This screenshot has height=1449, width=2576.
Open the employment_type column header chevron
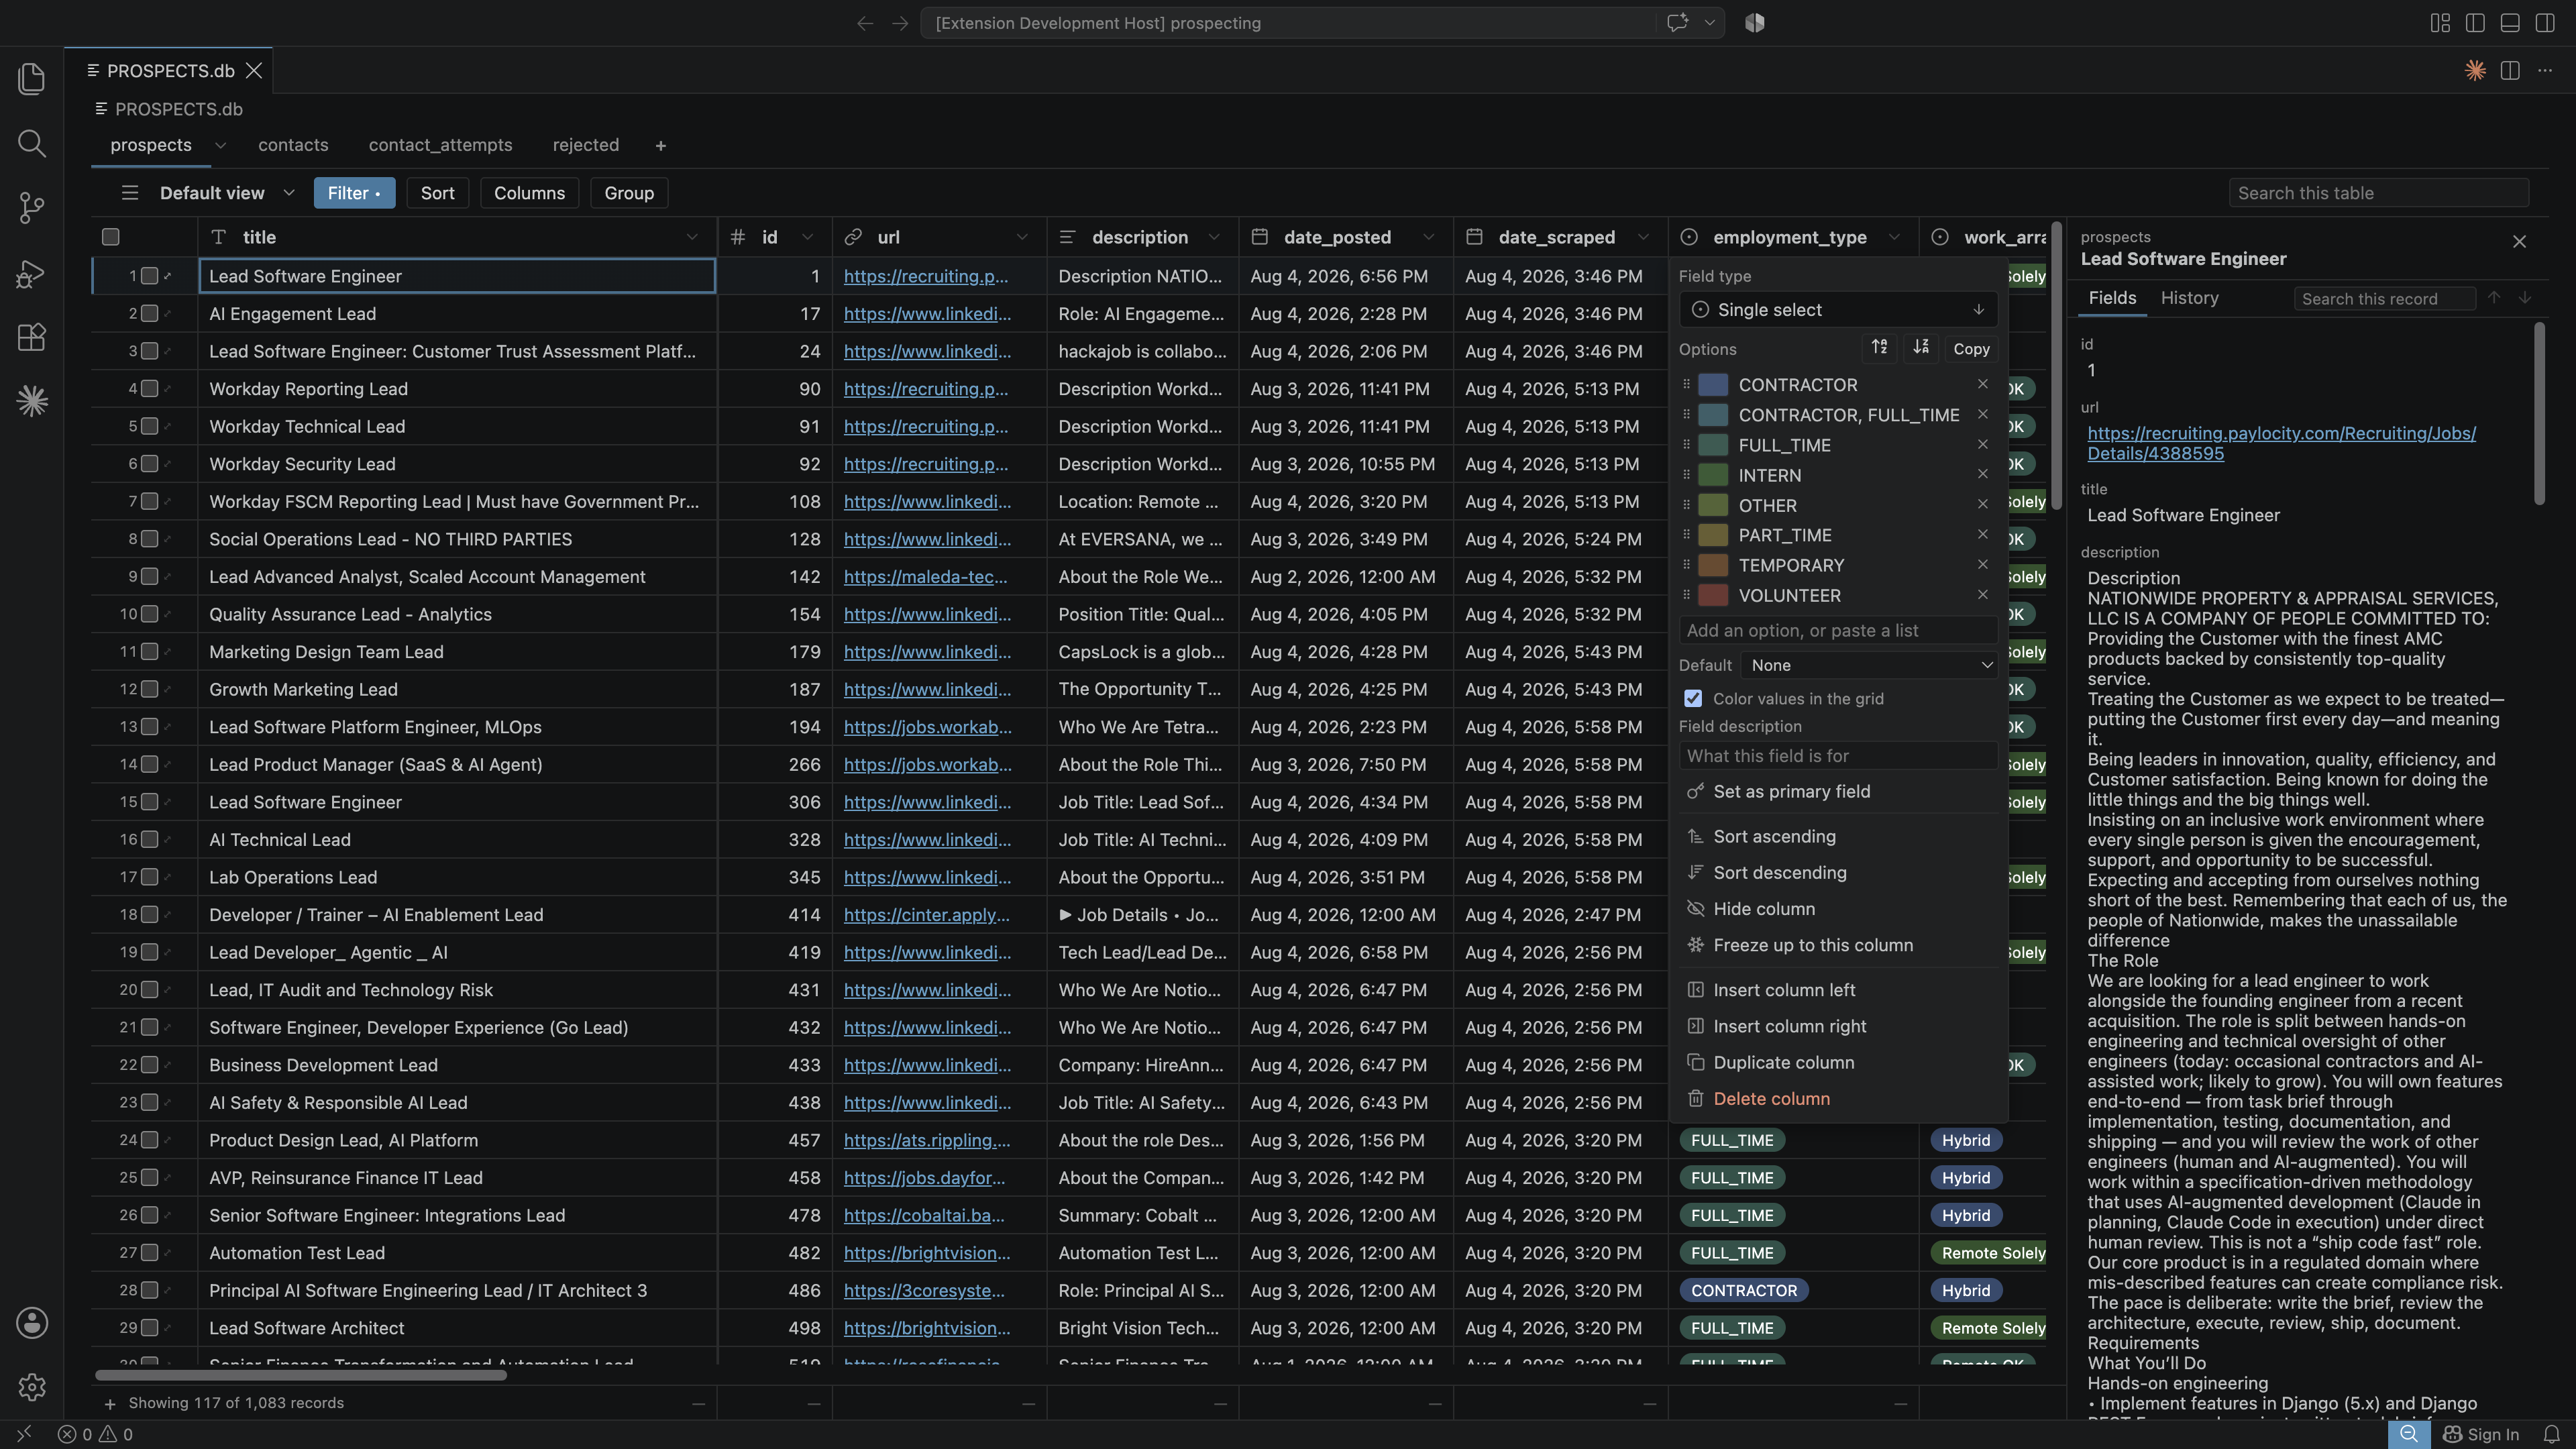point(1894,237)
